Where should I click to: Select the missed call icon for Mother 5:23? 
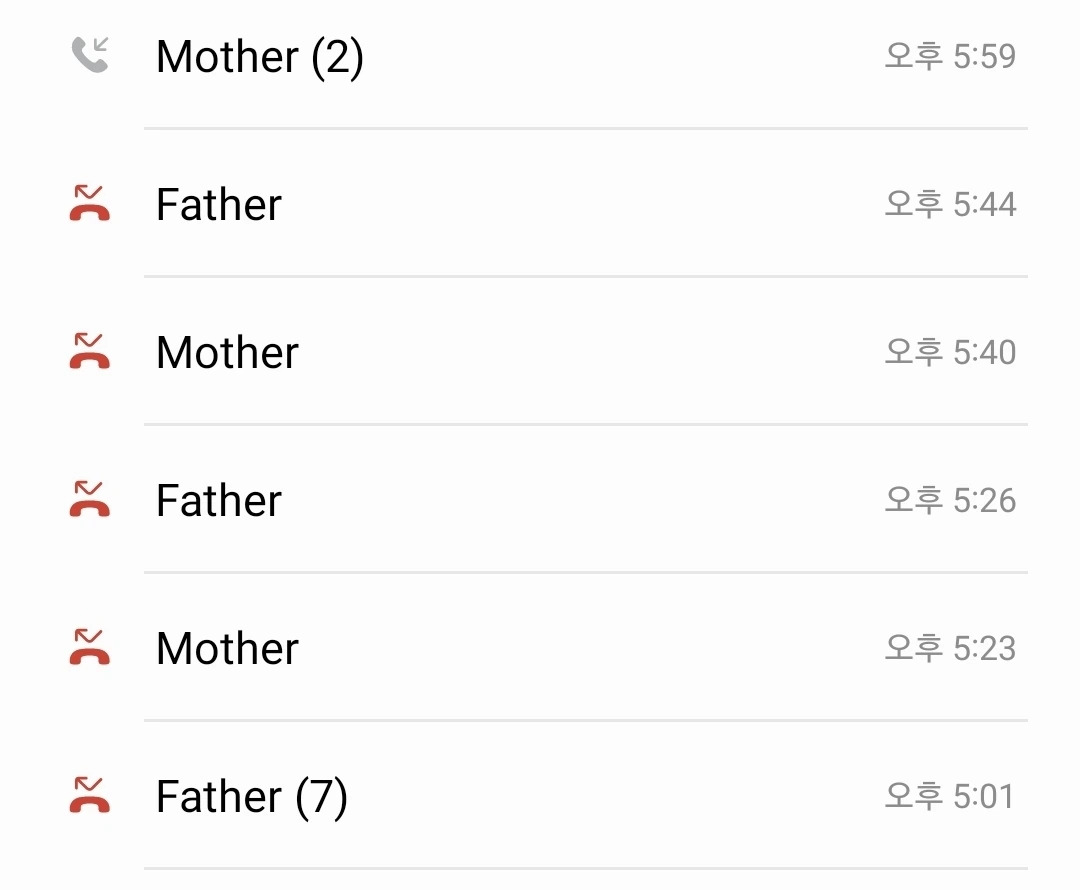90,647
